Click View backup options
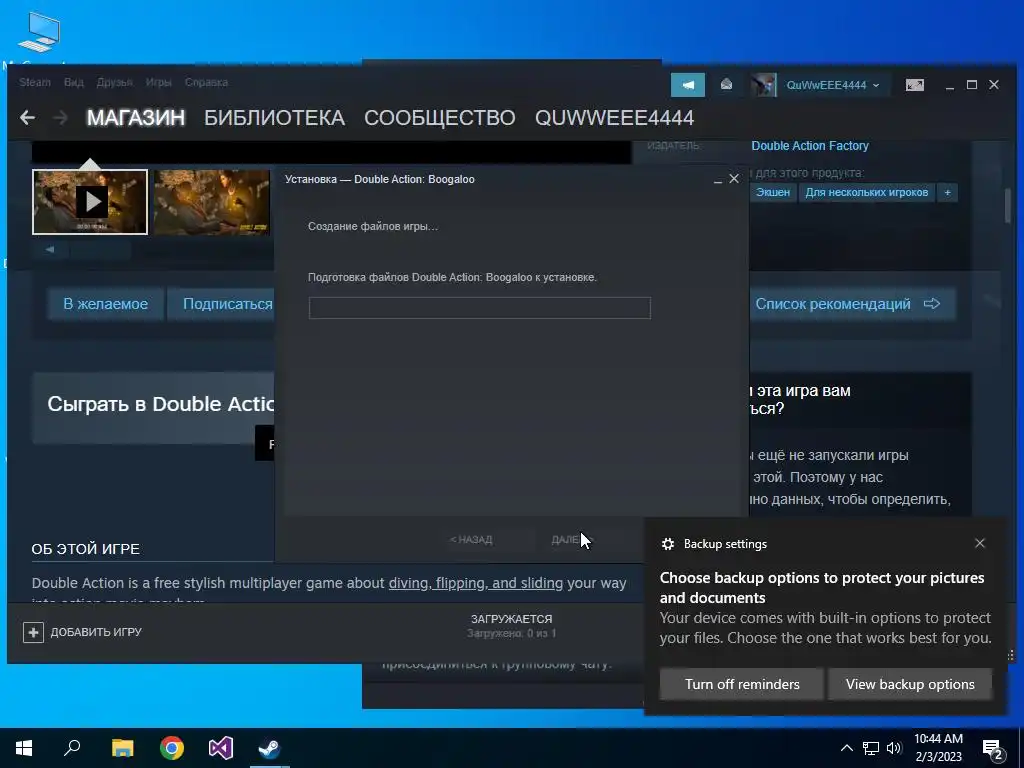 (x=910, y=684)
